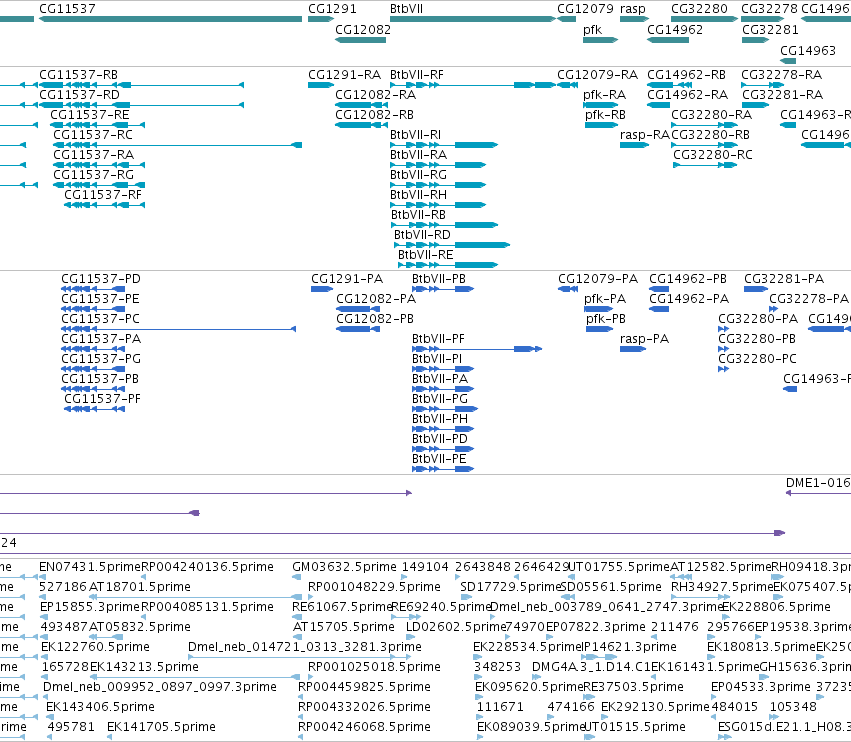
Task: Open transcript CG32278-RA
Action: (763, 85)
